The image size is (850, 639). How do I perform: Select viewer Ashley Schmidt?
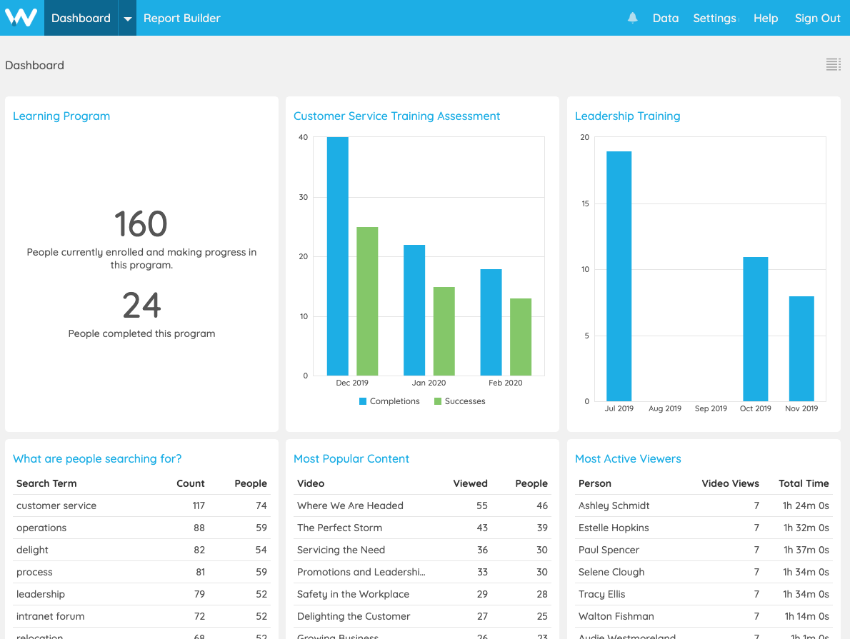click(704, 505)
